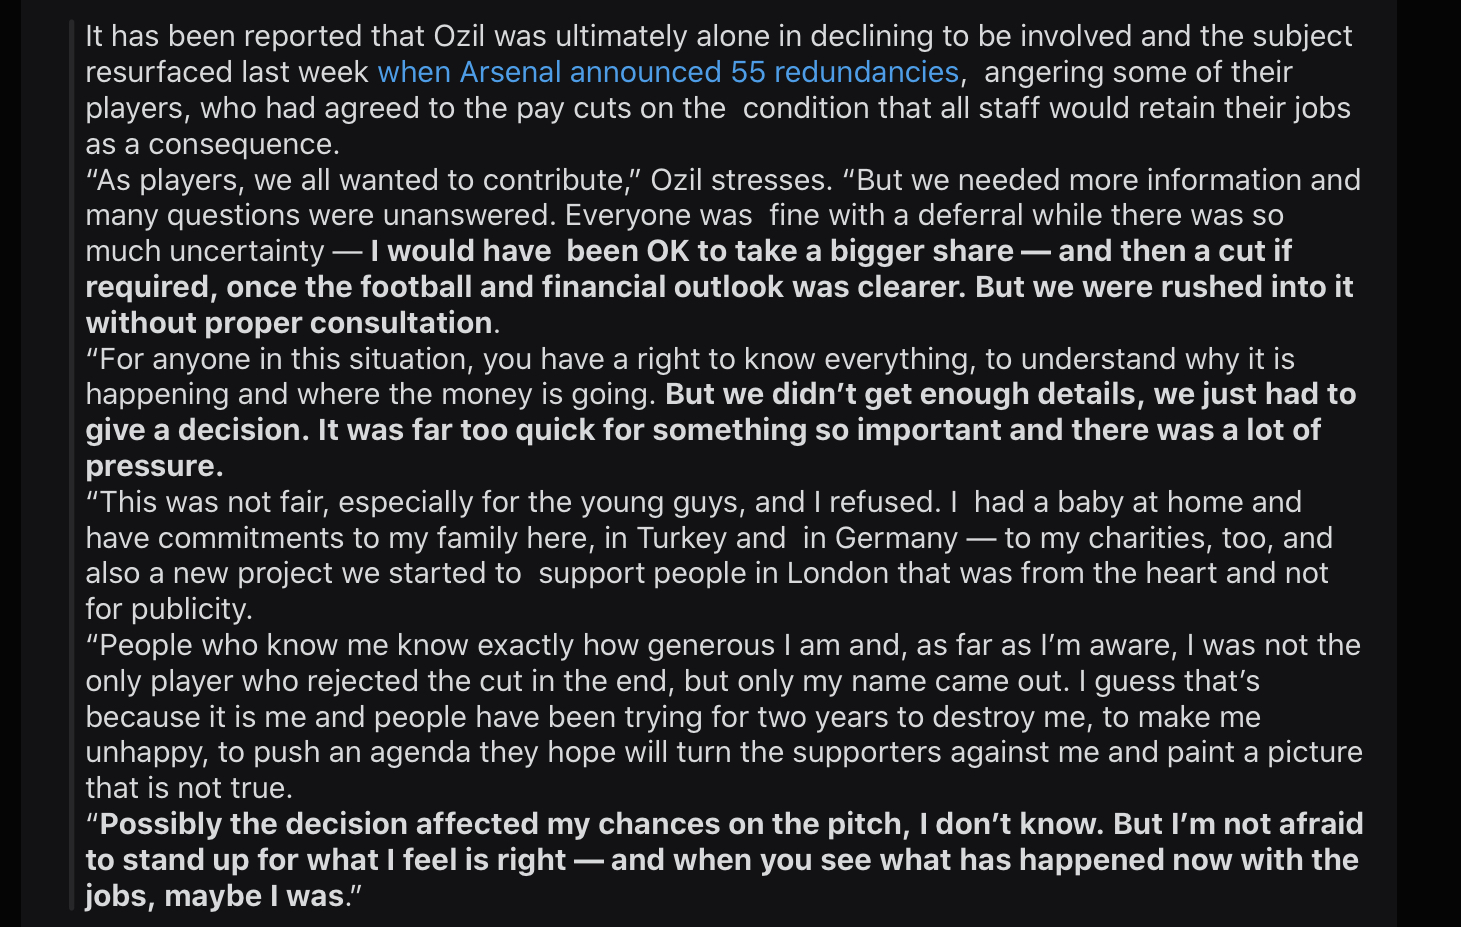Click the final bold words 'jobs, maybe I was'
Viewport: 1461px width, 927px height.
coord(215,896)
